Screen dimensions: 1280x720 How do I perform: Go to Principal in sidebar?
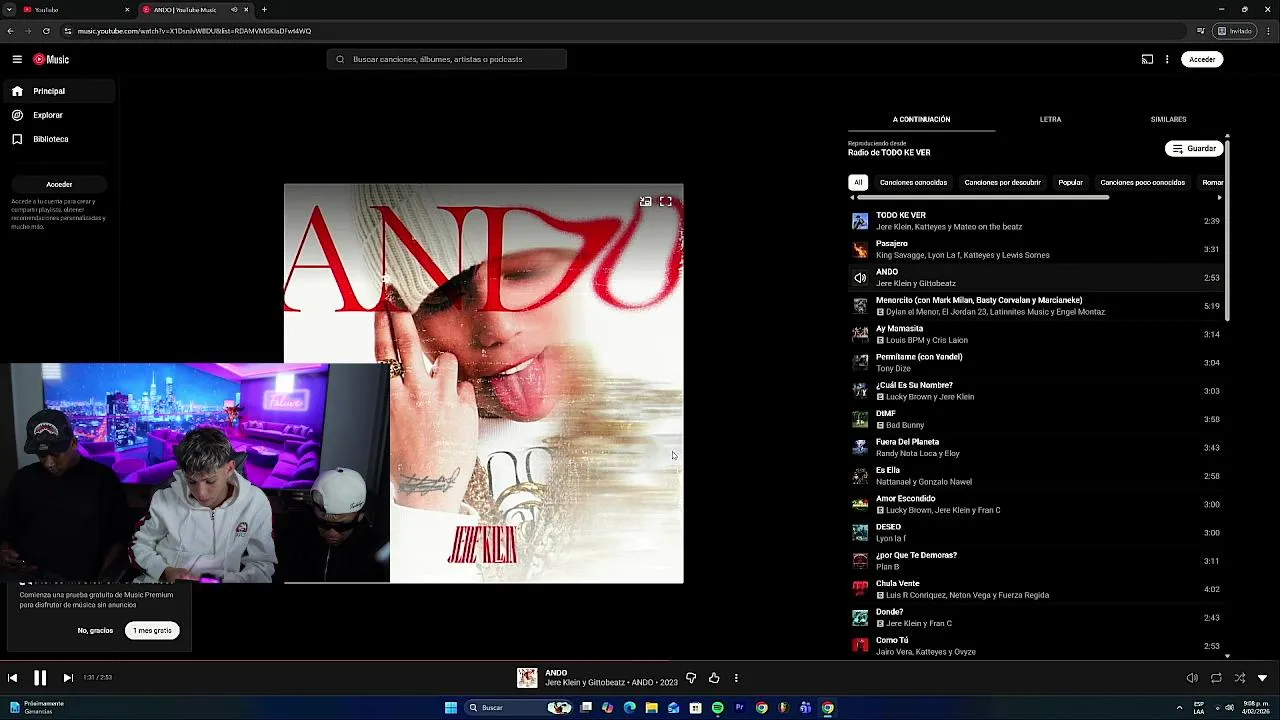tap(59, 91)
